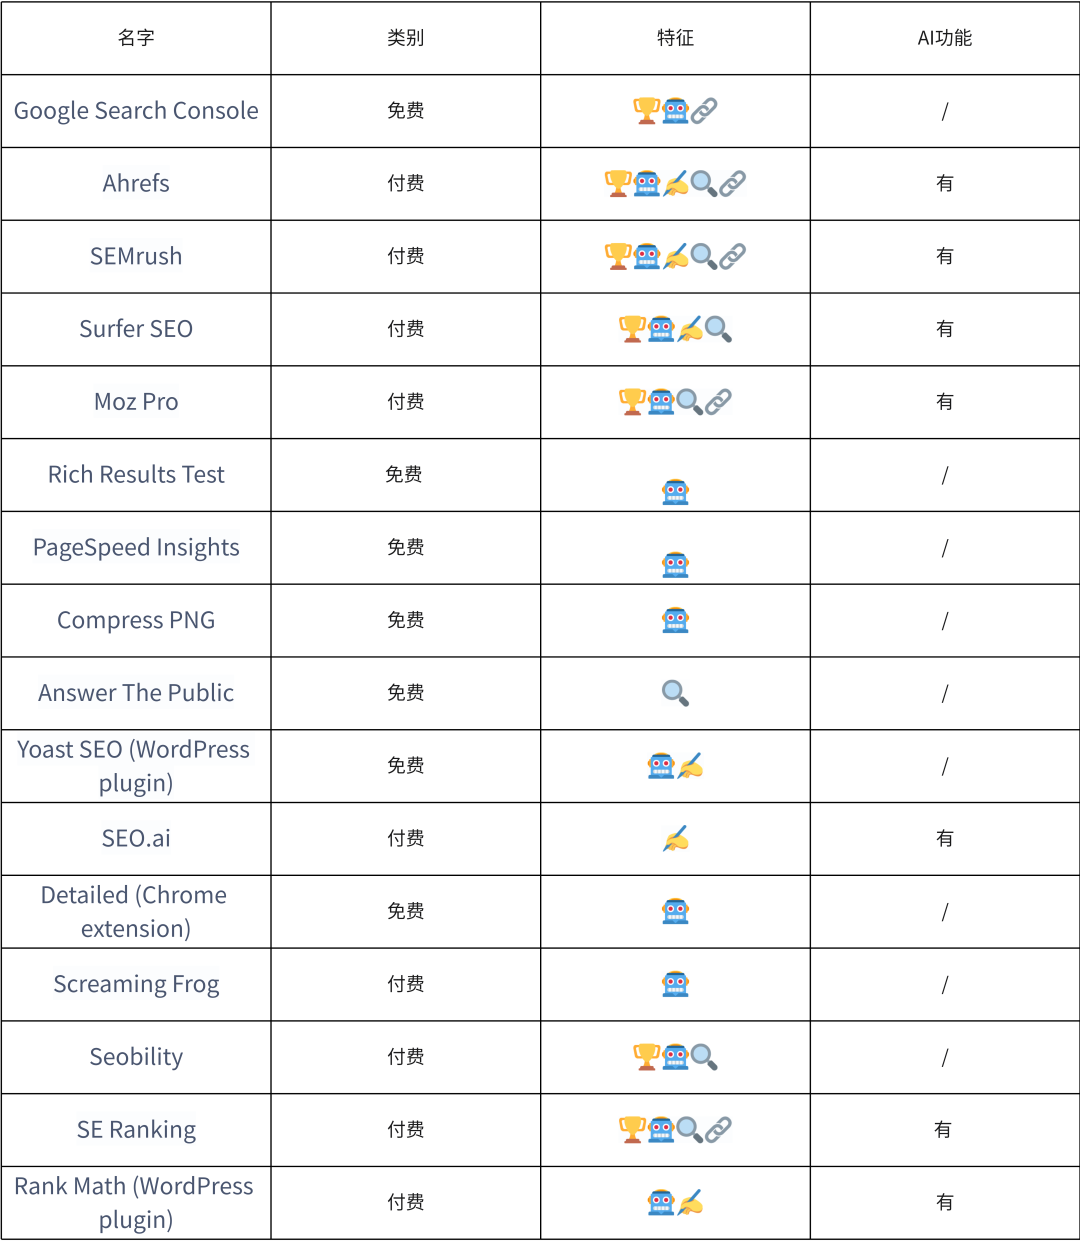Open the PageSpeed Insights link
The image size is (1080, 1241).
click(136, 548)
